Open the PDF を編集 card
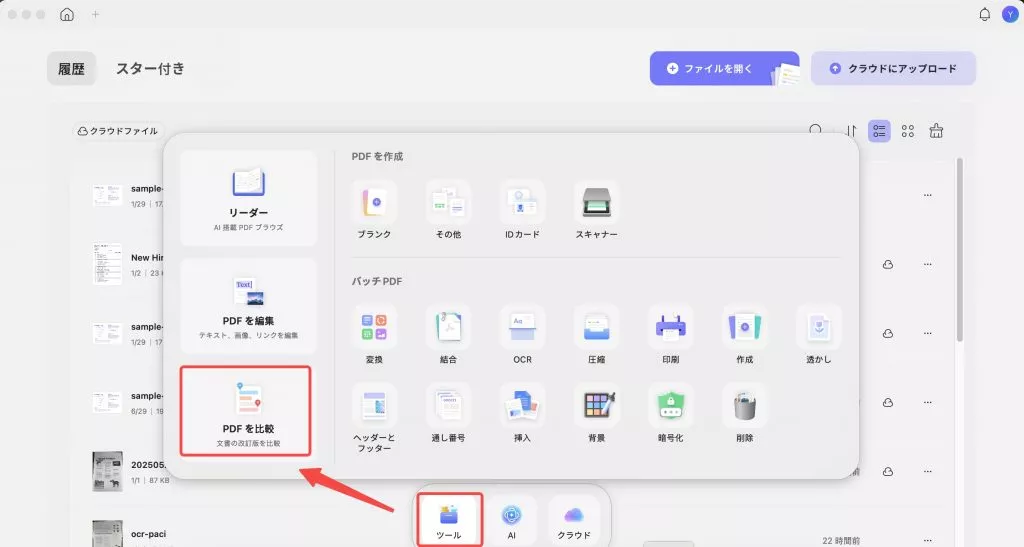Image resolution: width=1024 pixels, height=547 pixels. pos(248,307)
